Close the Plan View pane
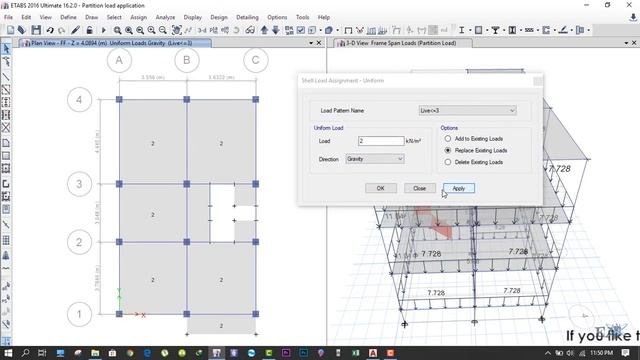This screenshot has width=640, height=360. point(319,43)
